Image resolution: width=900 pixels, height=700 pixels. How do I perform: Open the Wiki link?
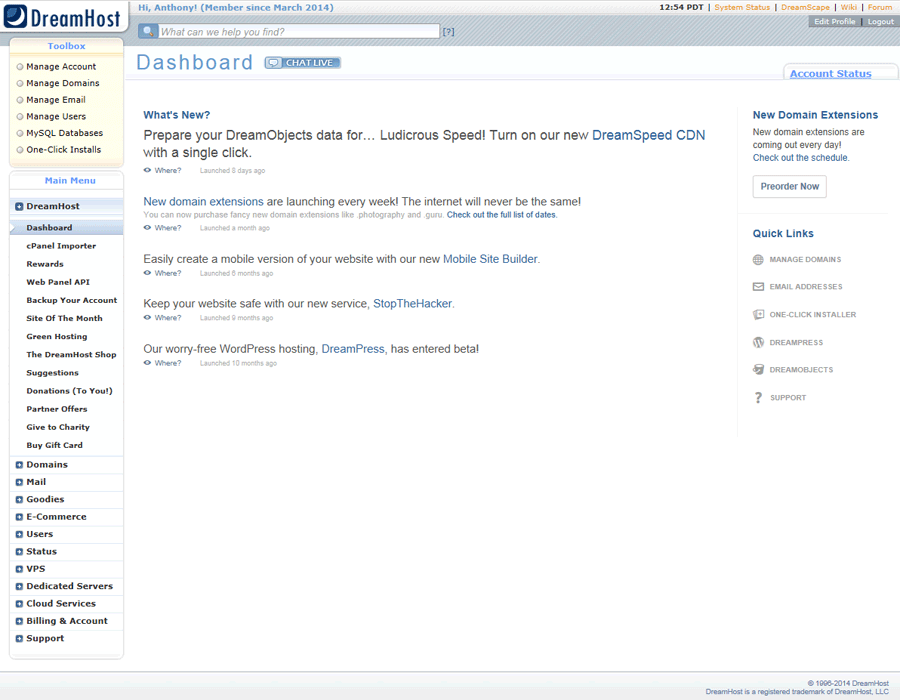[848, 7]
